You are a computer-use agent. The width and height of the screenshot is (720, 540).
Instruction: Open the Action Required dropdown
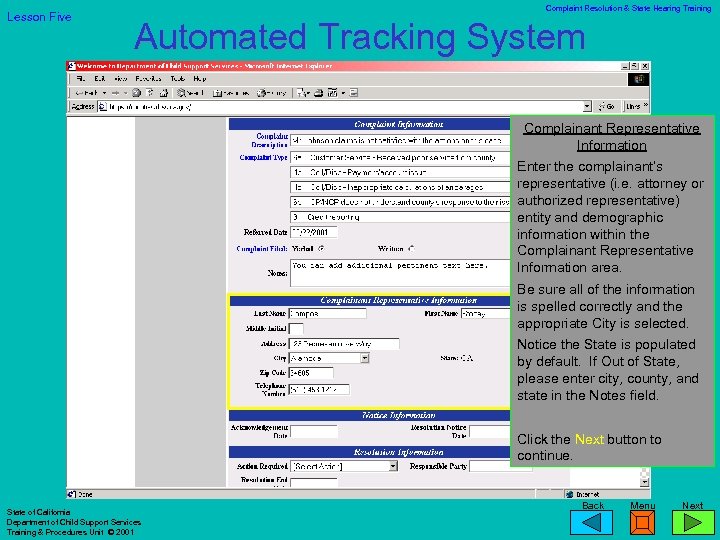coord(393,467)
